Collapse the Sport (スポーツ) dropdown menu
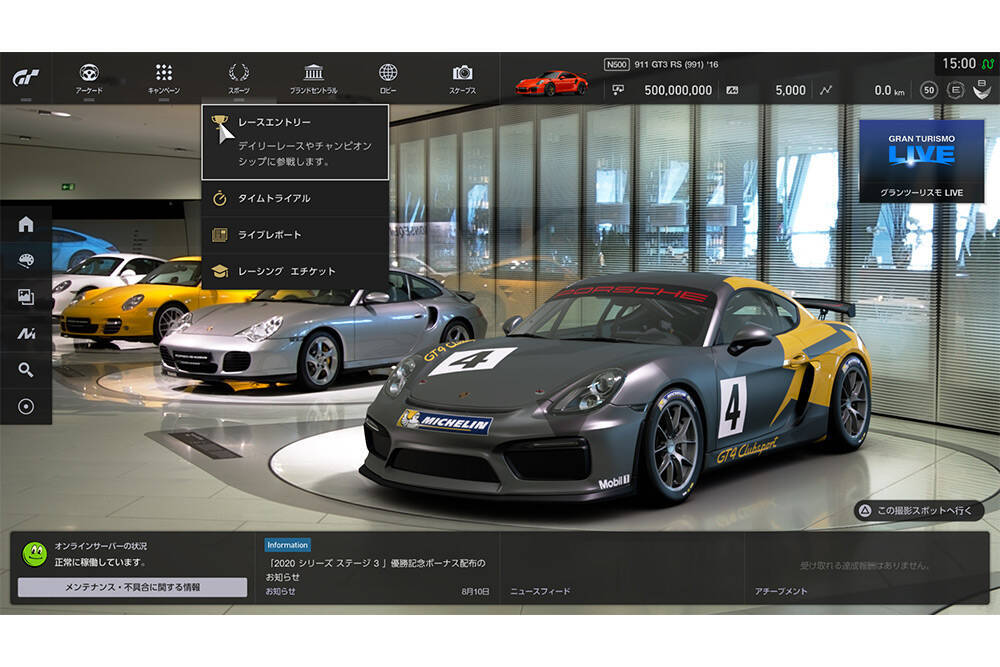 click(238, 78)
